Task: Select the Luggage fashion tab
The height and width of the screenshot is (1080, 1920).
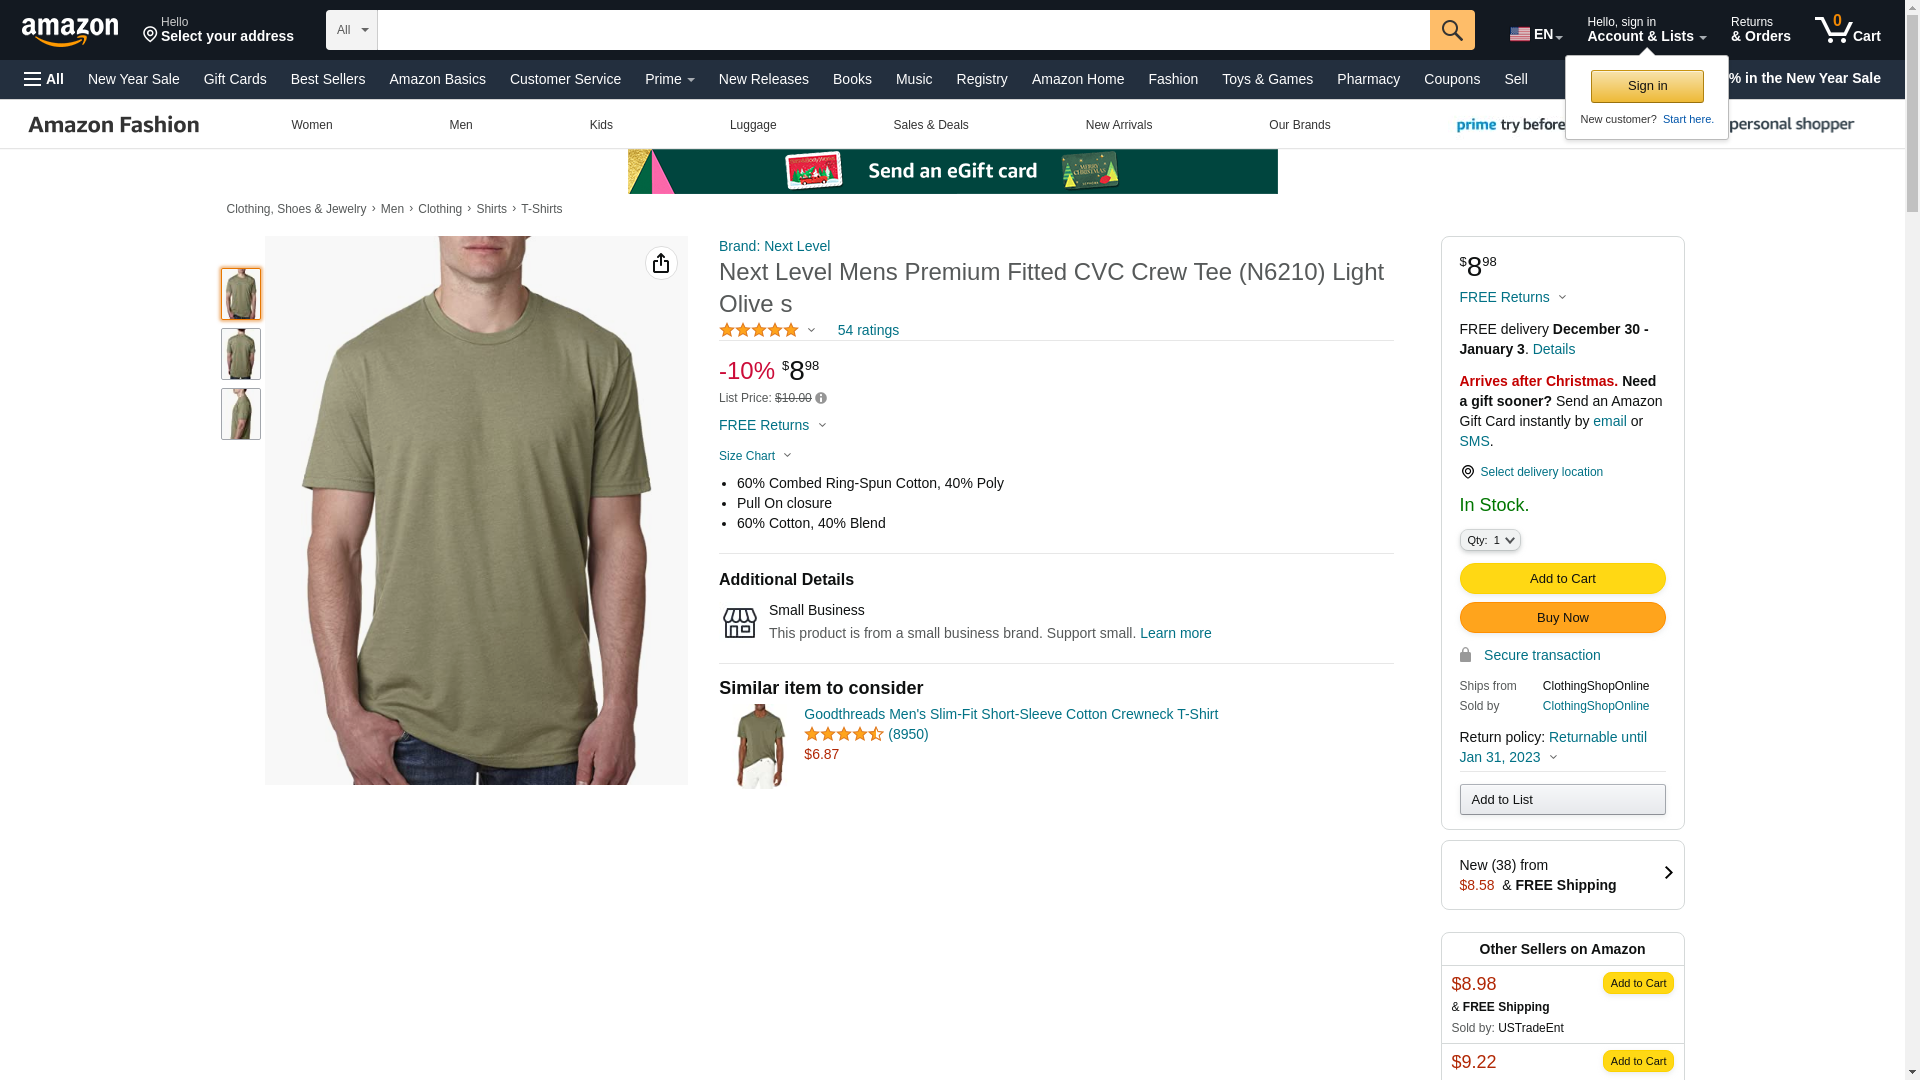Action: click(x=752, y=125)
